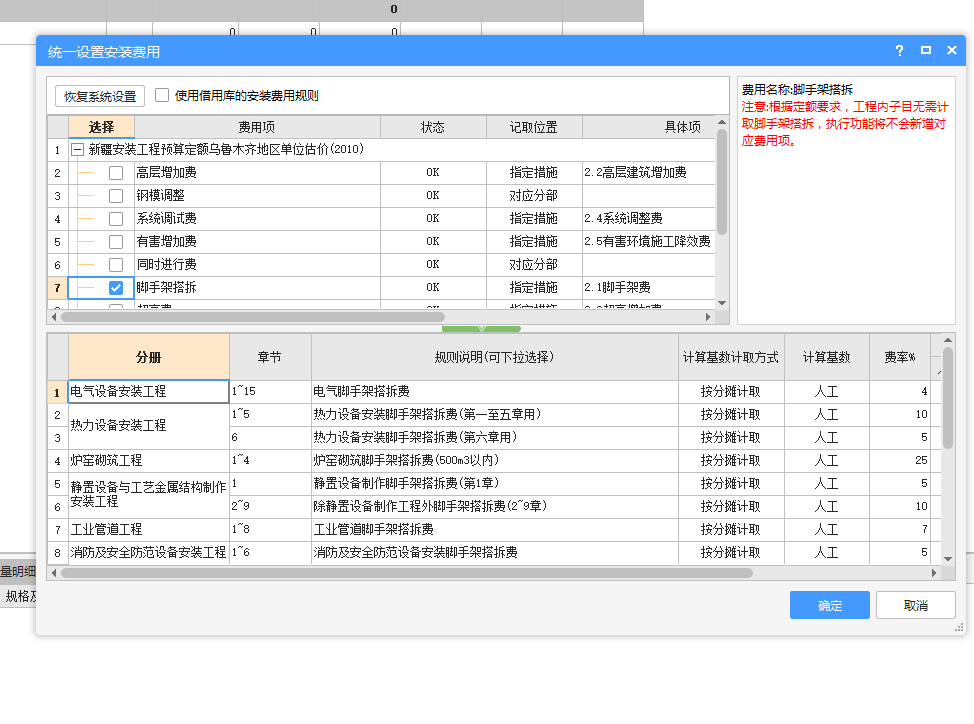Click the 费用项 column header
This screenshot has height=724, width=974.
pyautogui.click(x=257, y=127)
